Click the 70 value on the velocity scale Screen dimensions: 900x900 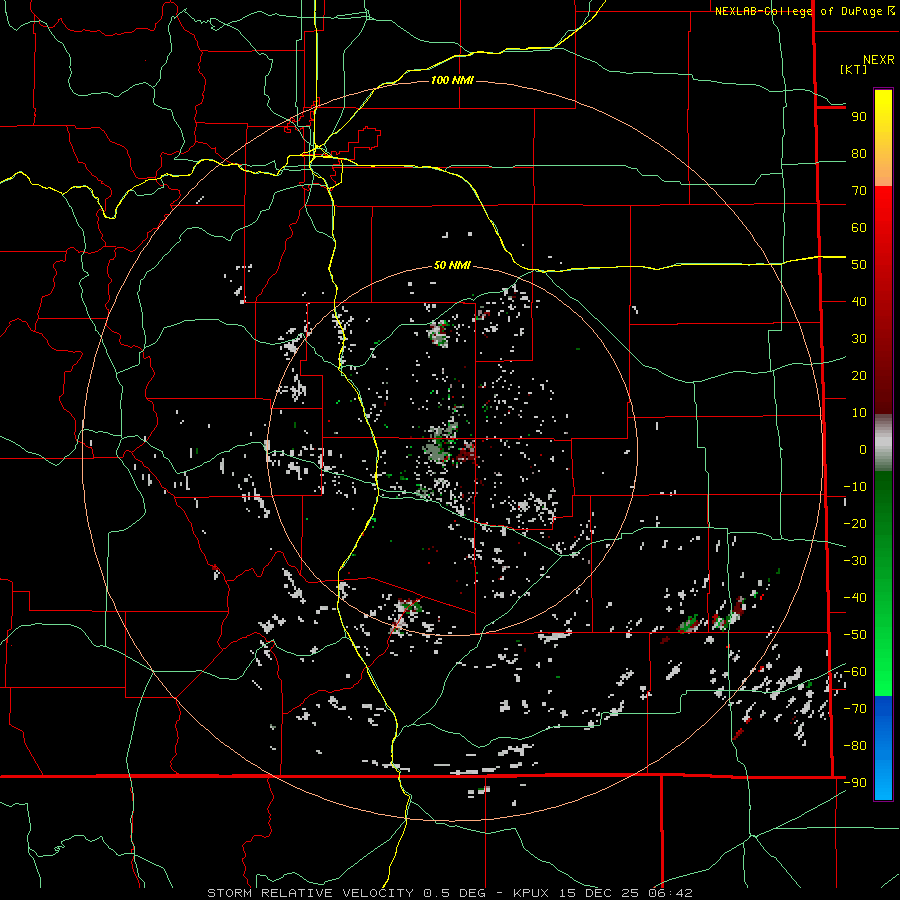pos(859,191)
